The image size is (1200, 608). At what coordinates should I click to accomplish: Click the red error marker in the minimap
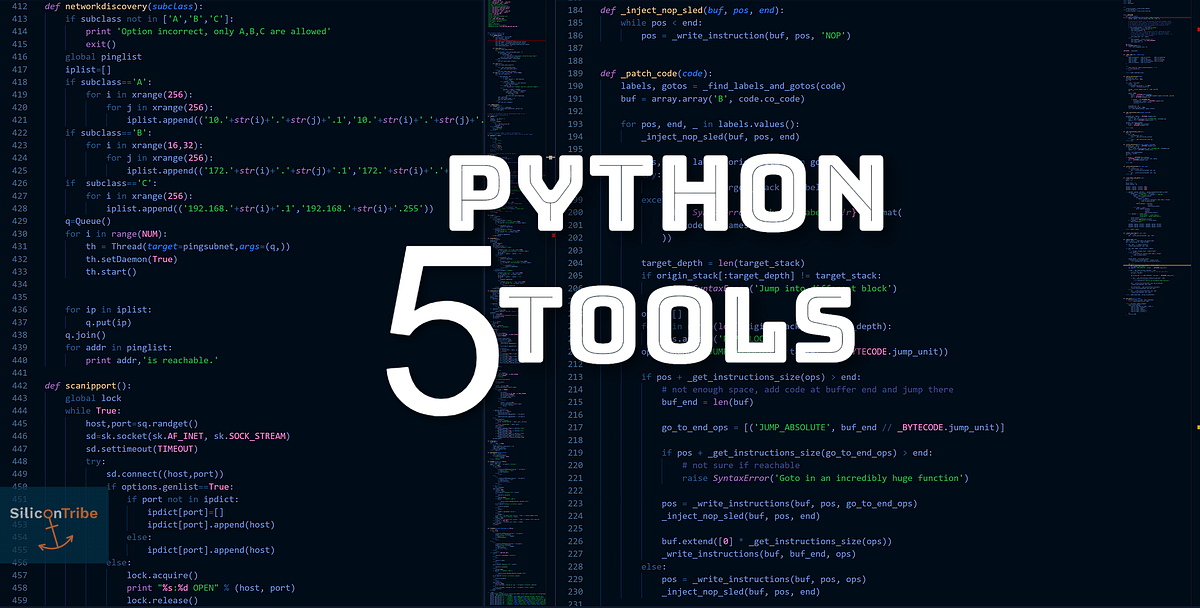[x=553, y=235]
